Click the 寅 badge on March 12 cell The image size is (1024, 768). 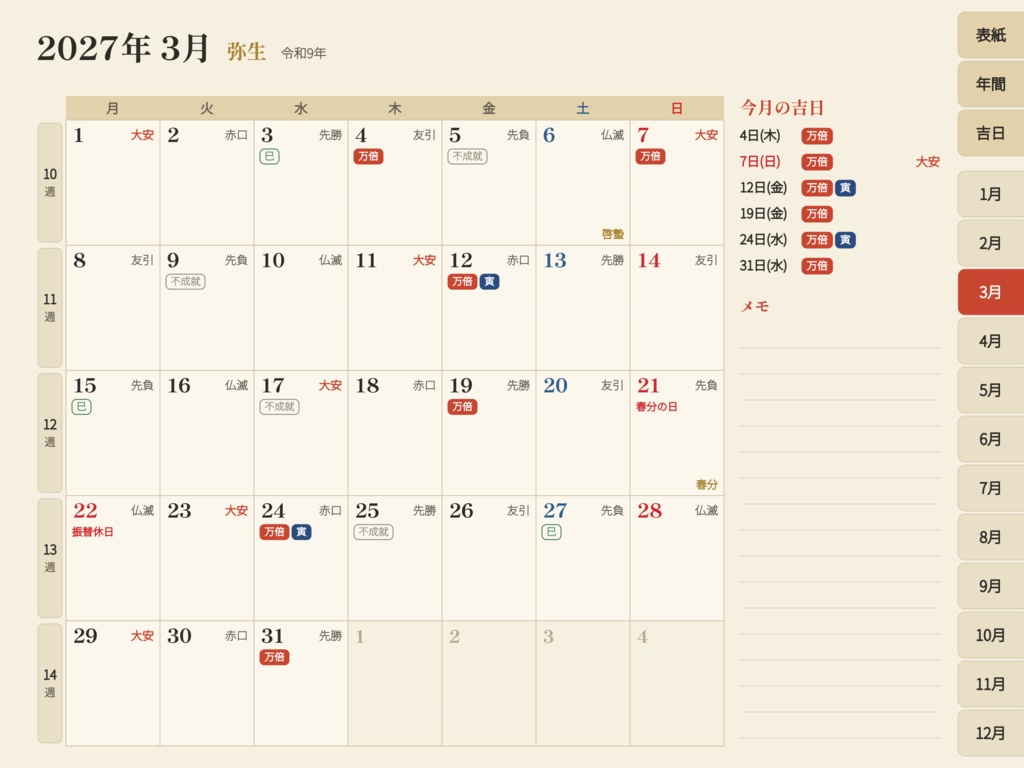[489, 281]
